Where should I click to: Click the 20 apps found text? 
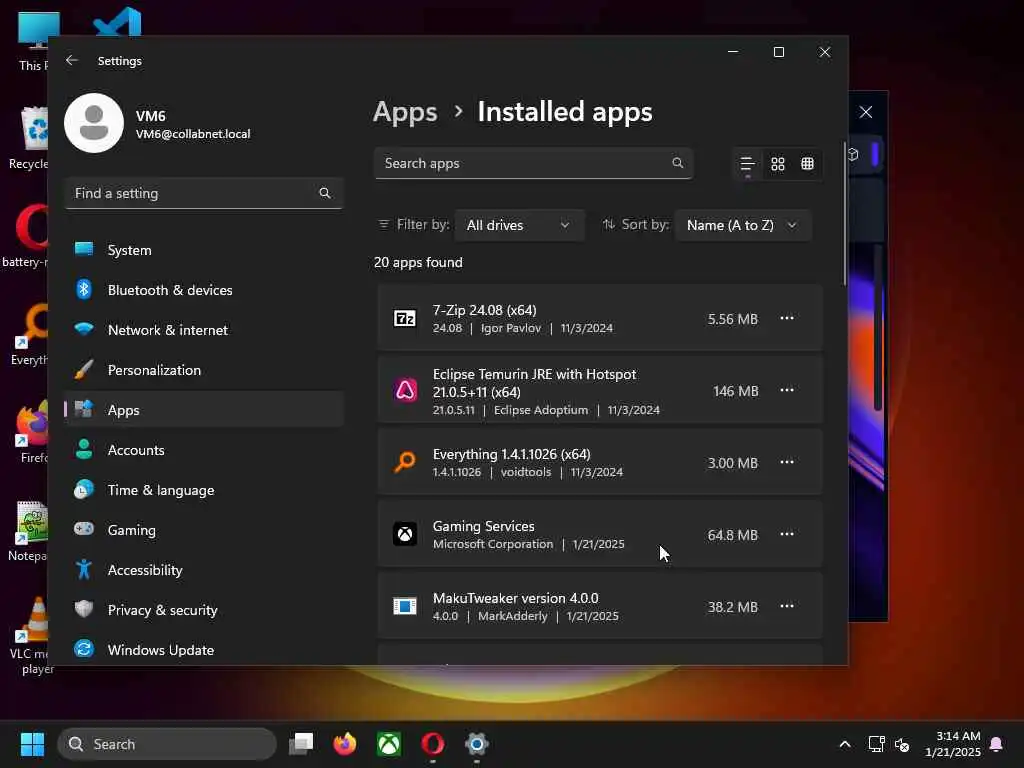click(418, 263)
